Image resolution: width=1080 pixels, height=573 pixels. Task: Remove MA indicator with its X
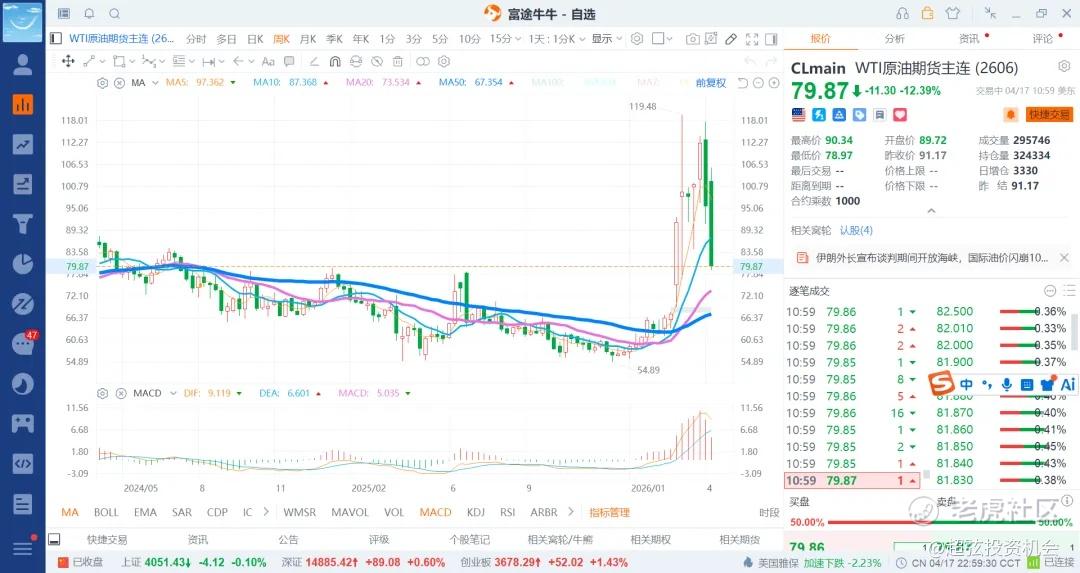[x=119, y=83]
